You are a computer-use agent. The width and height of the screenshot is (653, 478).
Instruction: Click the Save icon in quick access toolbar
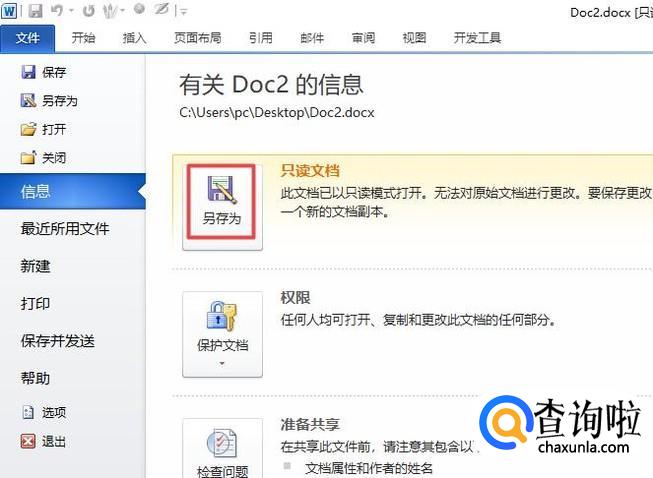[x=35, y=11]
